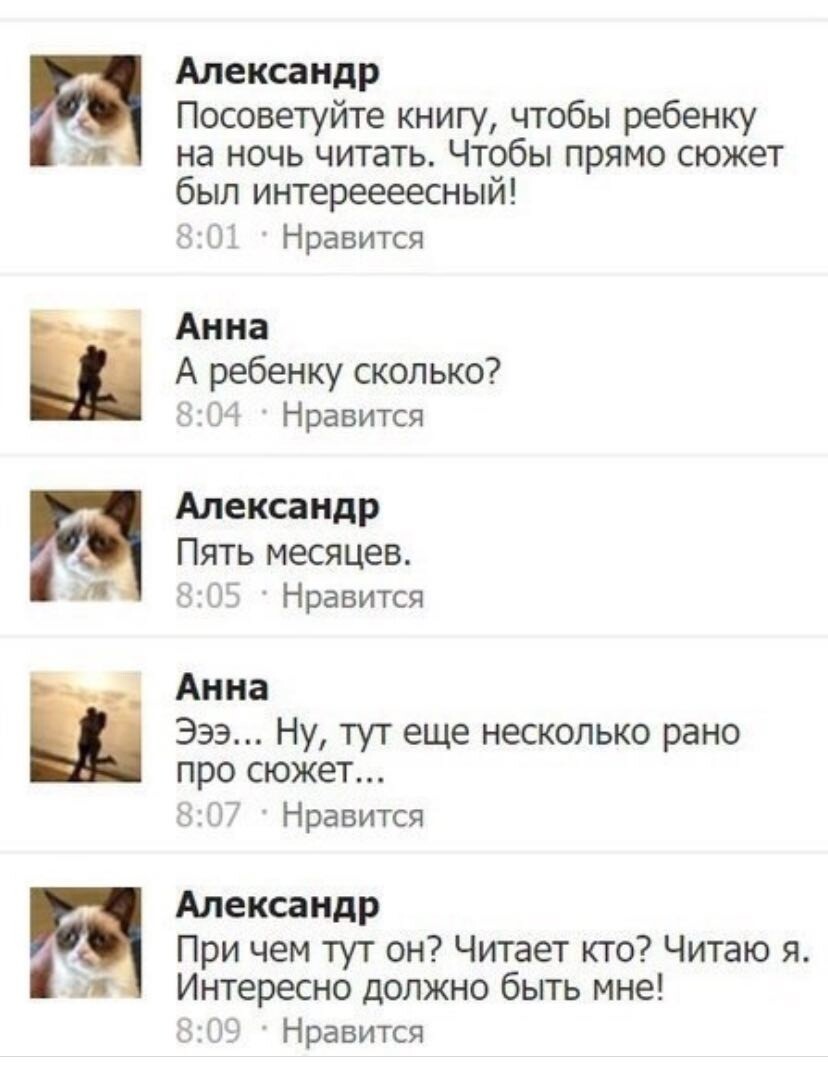
Task: Click the 8:07 timestamp under 'про сюжет...'
Action: coord(208,813)
